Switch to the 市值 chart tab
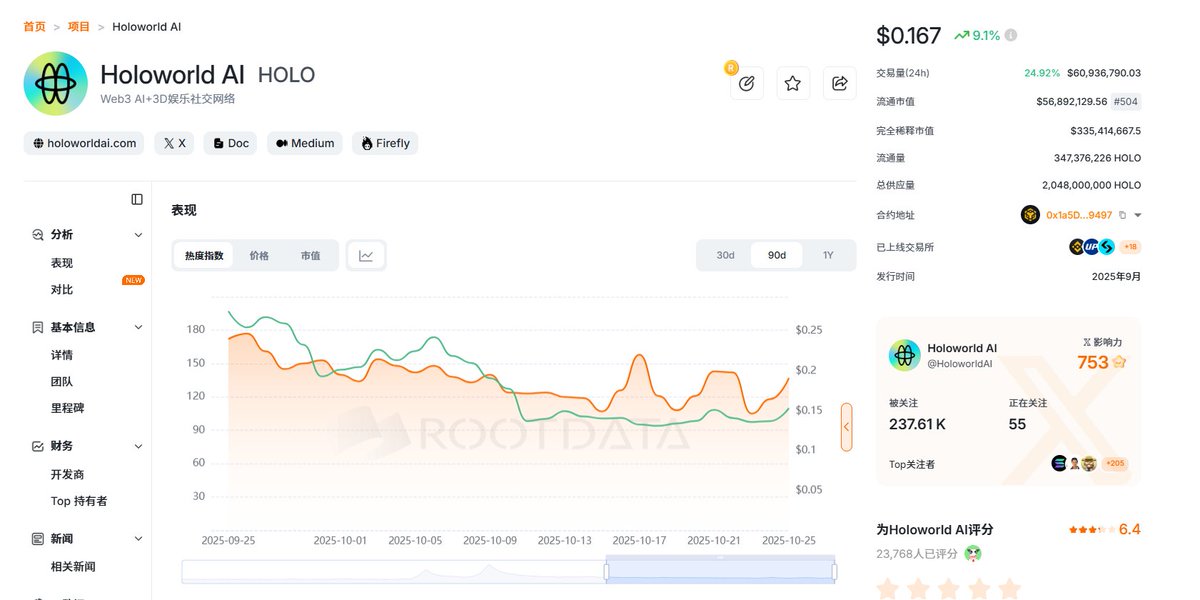Screen dimensions: 1200x600 point(311,256)
